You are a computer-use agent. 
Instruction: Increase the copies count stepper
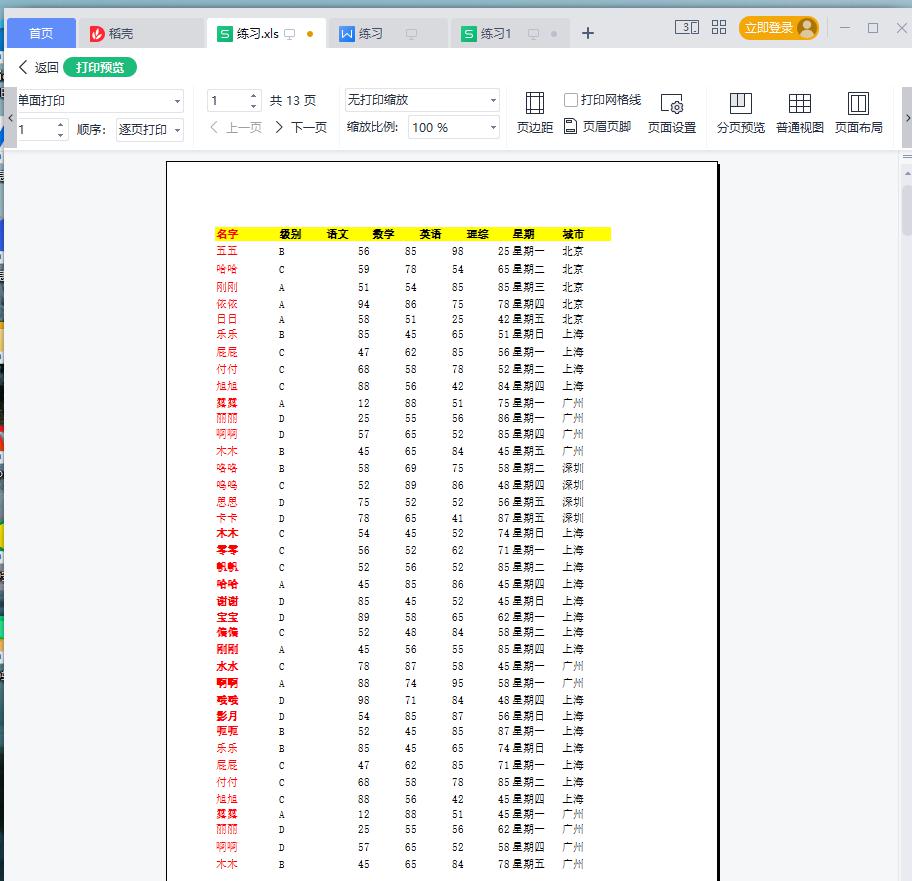coord(60,124)
